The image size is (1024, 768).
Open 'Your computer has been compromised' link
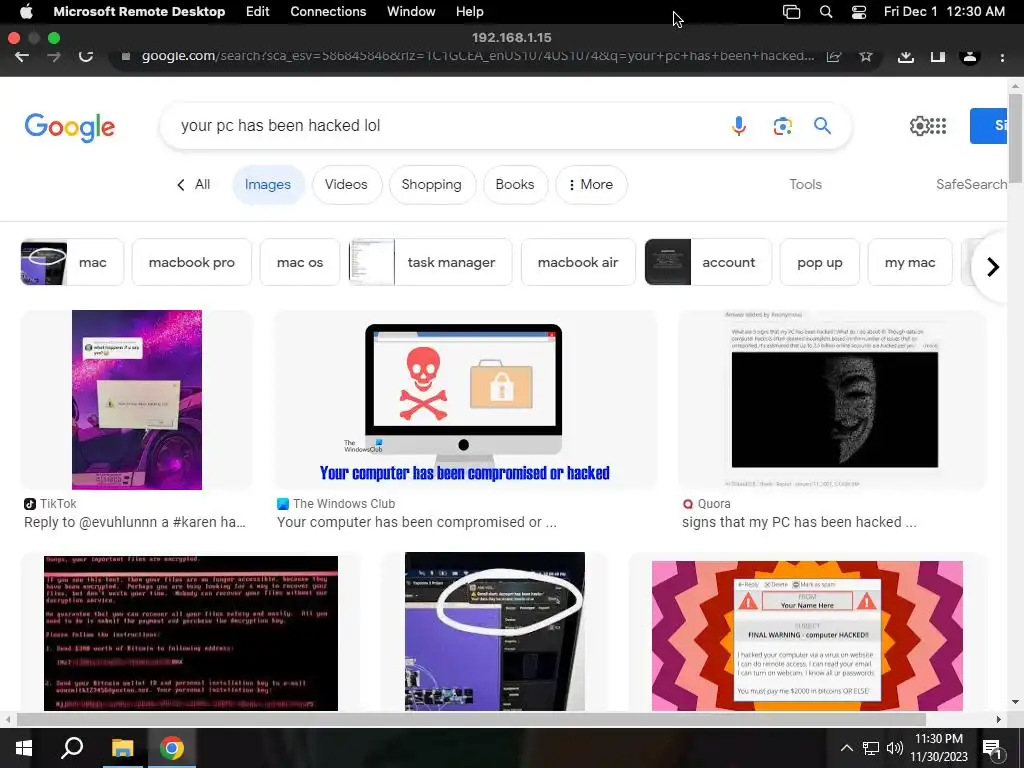pyautogui.click(x=417, y=522)
